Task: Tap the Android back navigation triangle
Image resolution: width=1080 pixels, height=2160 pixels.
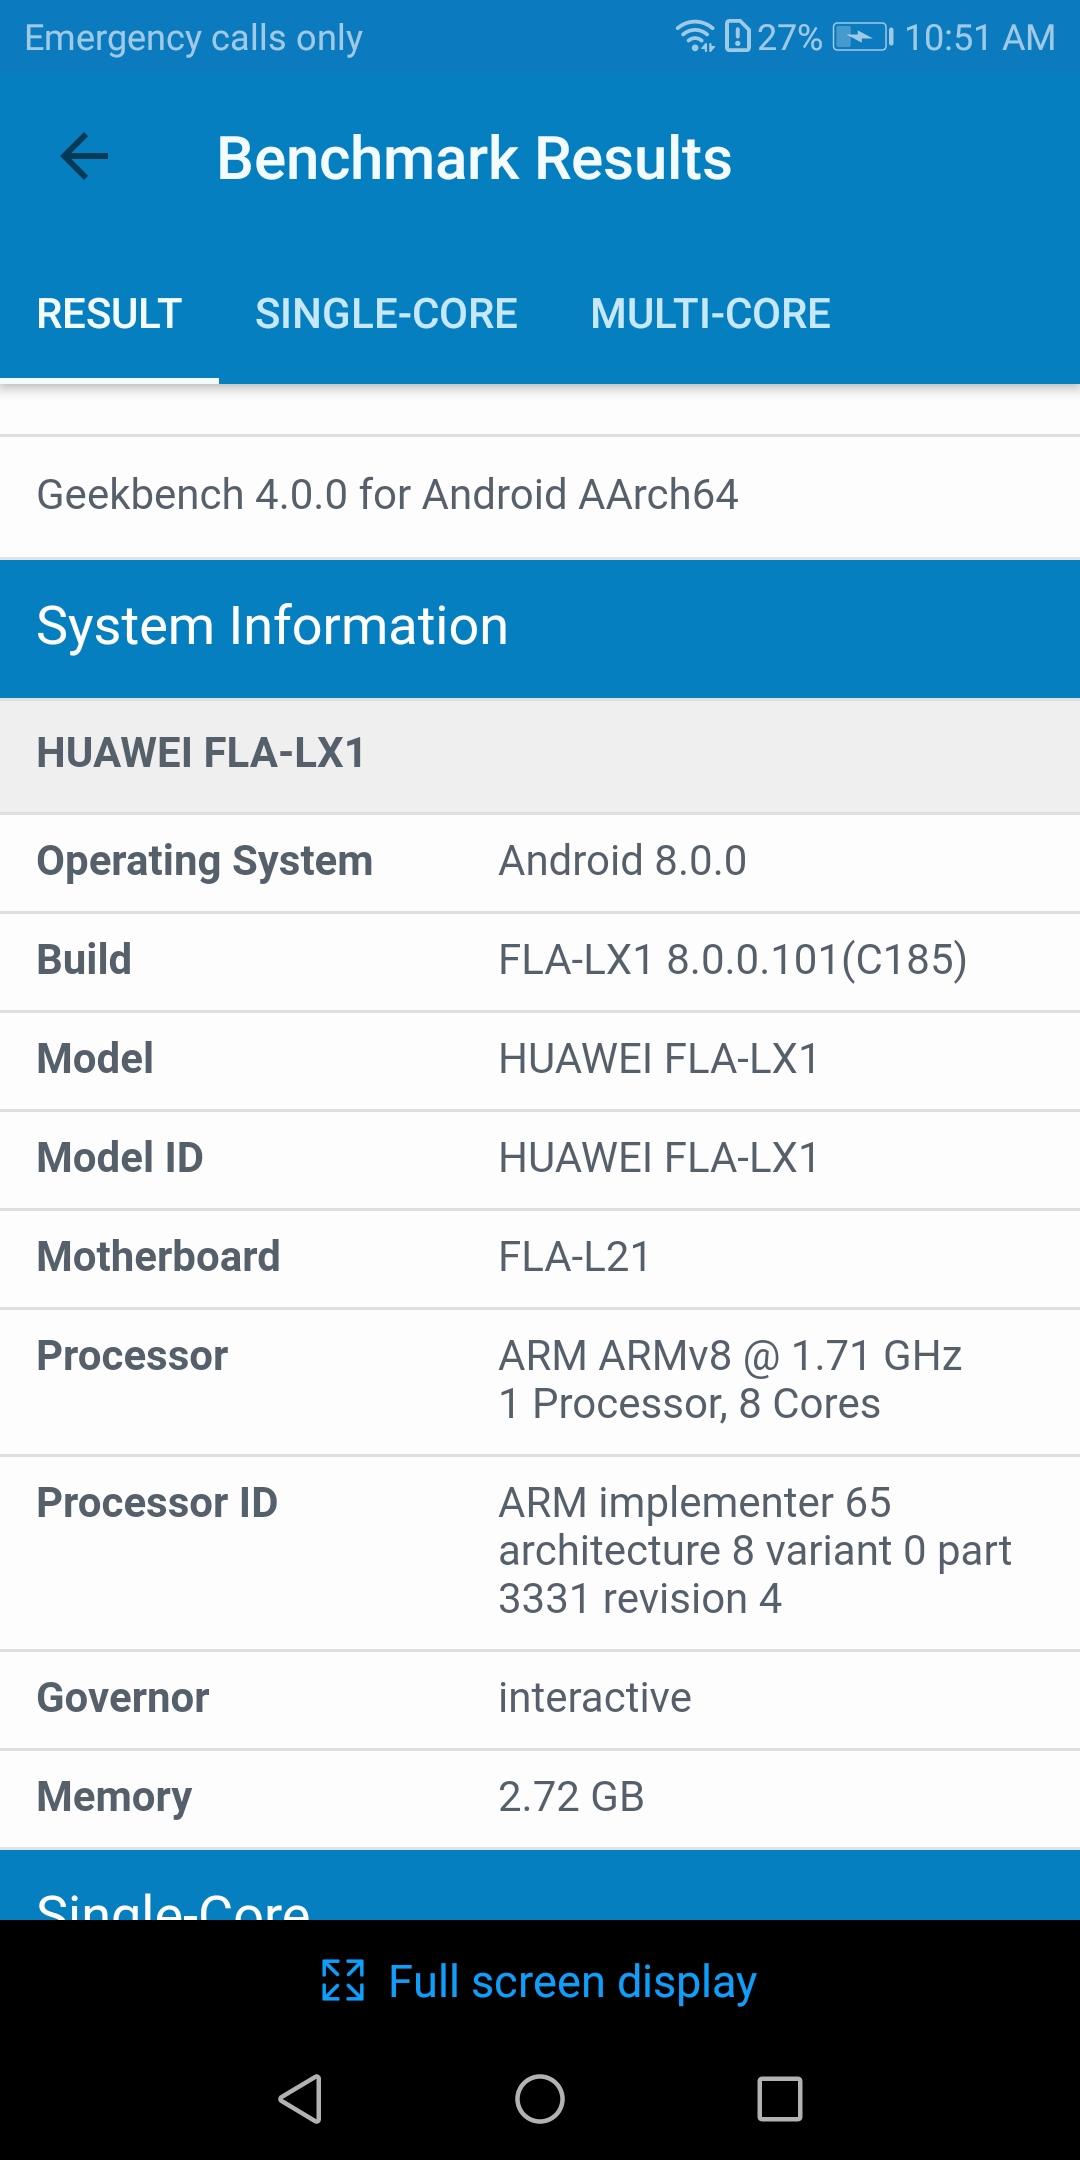Action: 300,2098
